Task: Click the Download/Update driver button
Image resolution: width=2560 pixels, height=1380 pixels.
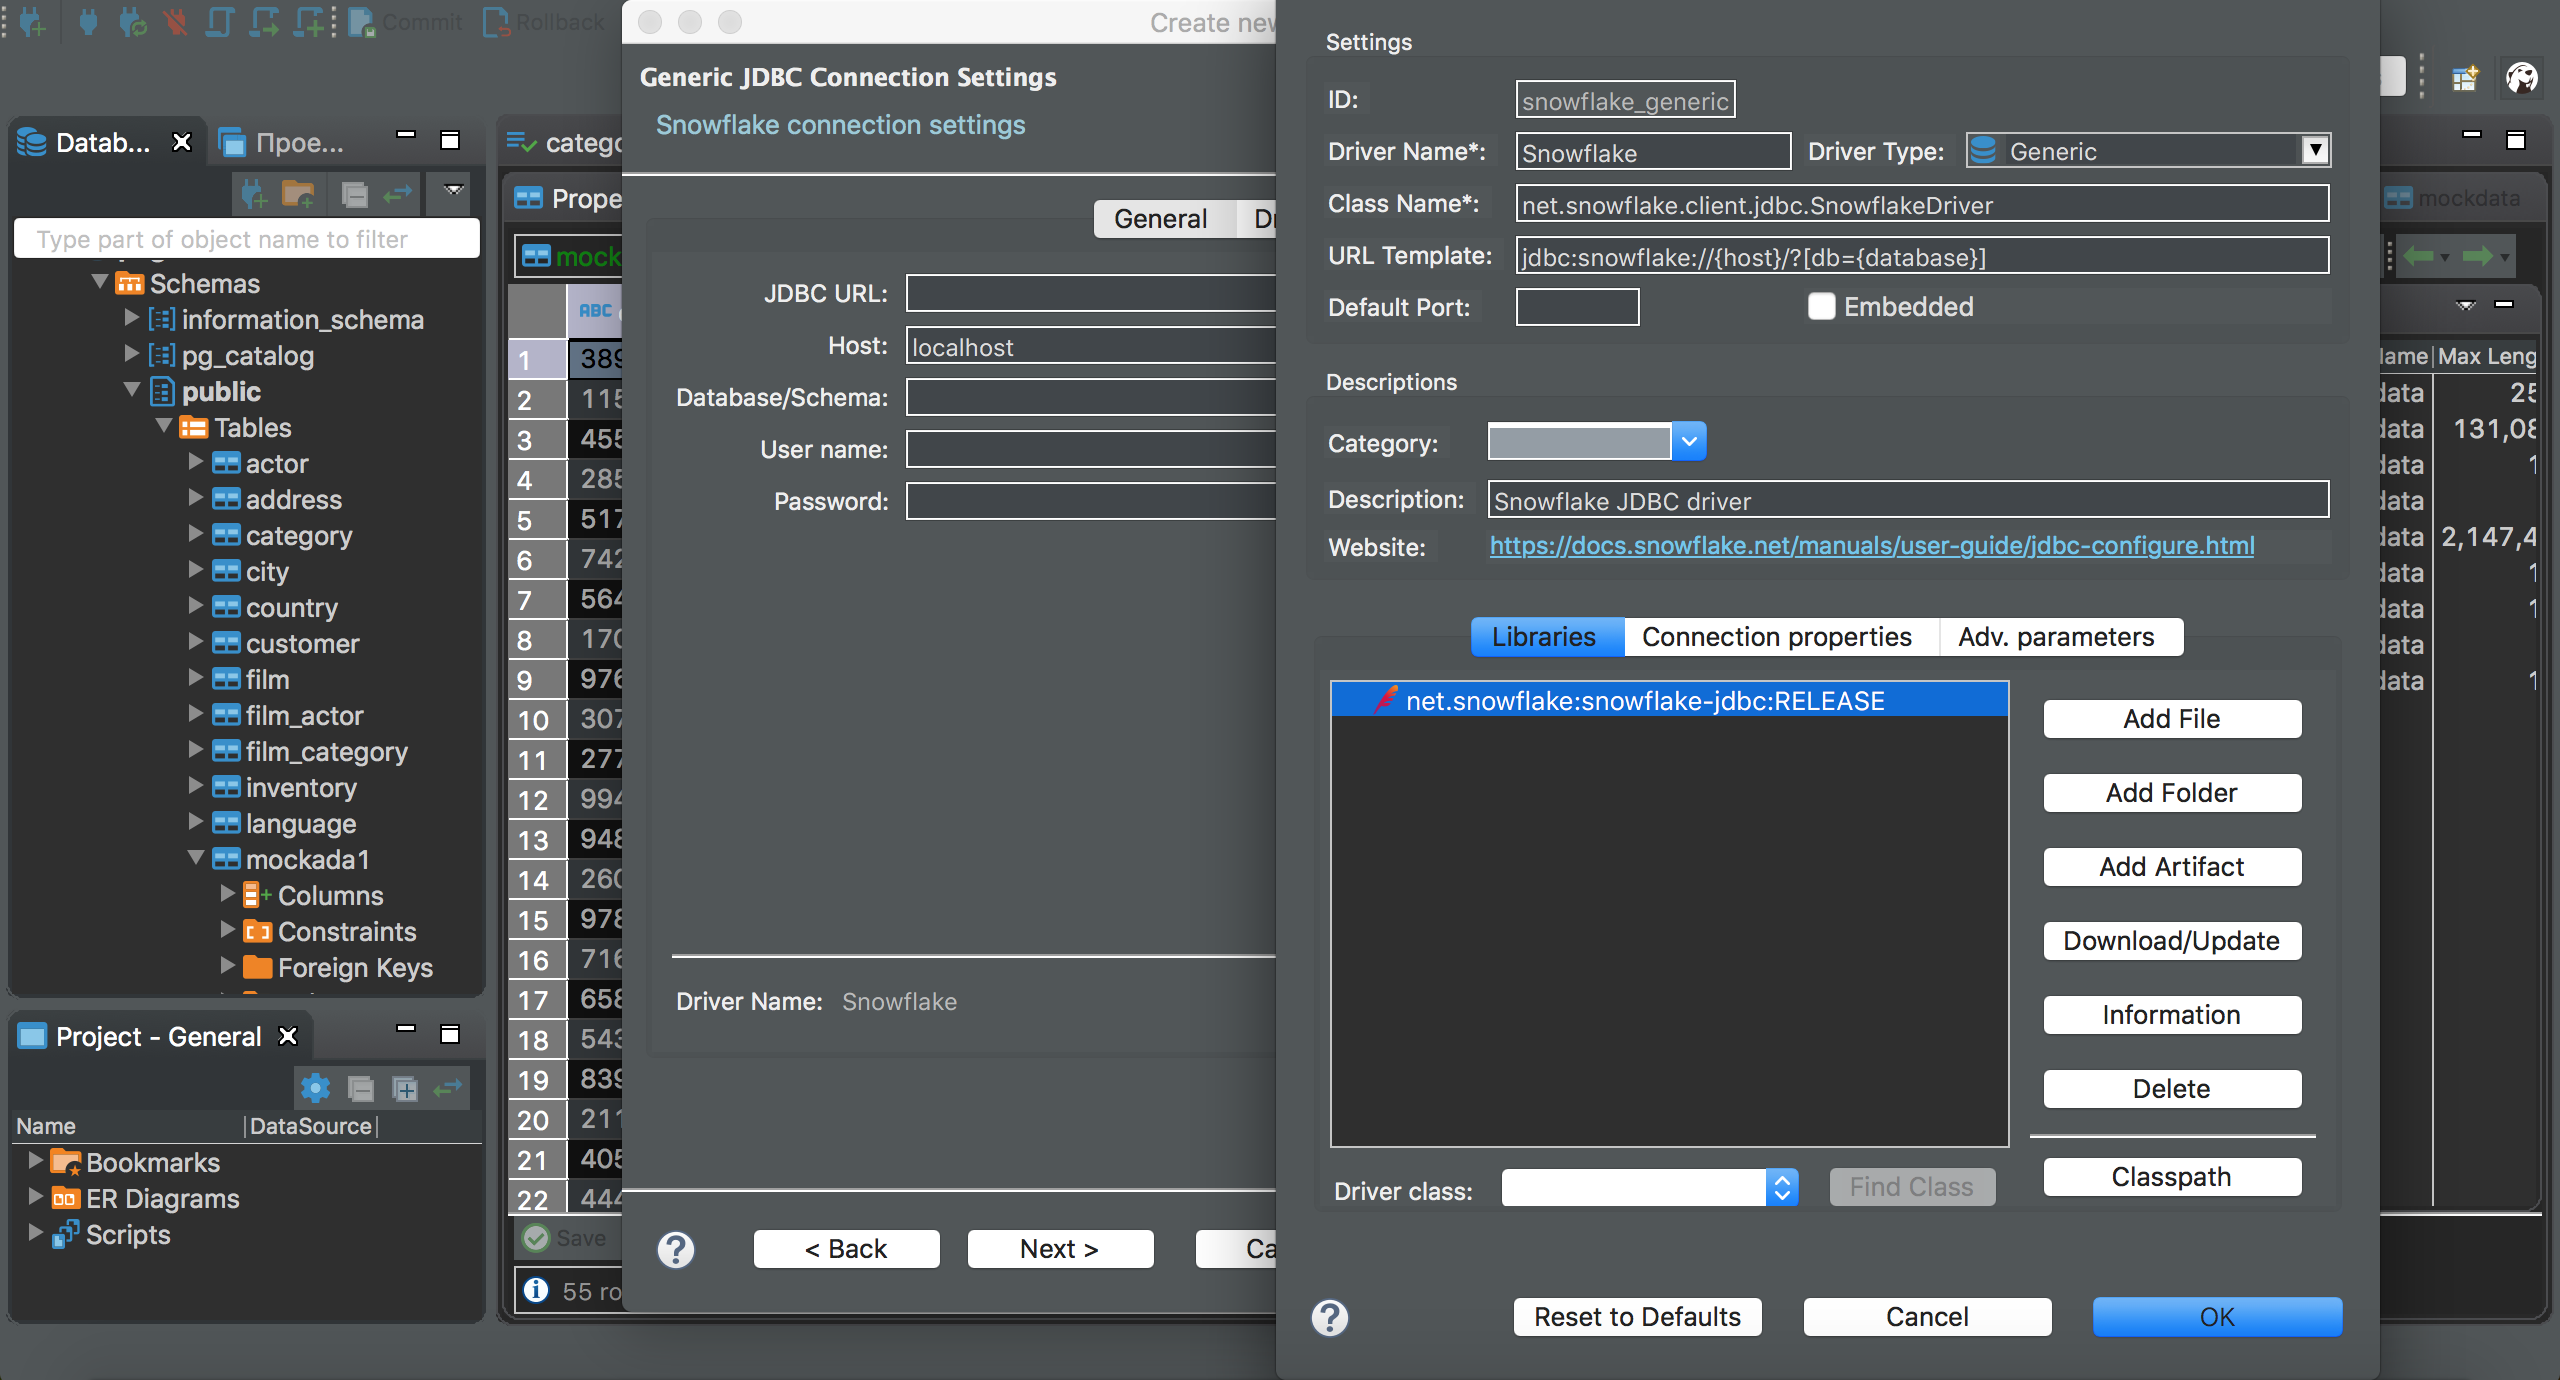Action: coord(2169,942)
